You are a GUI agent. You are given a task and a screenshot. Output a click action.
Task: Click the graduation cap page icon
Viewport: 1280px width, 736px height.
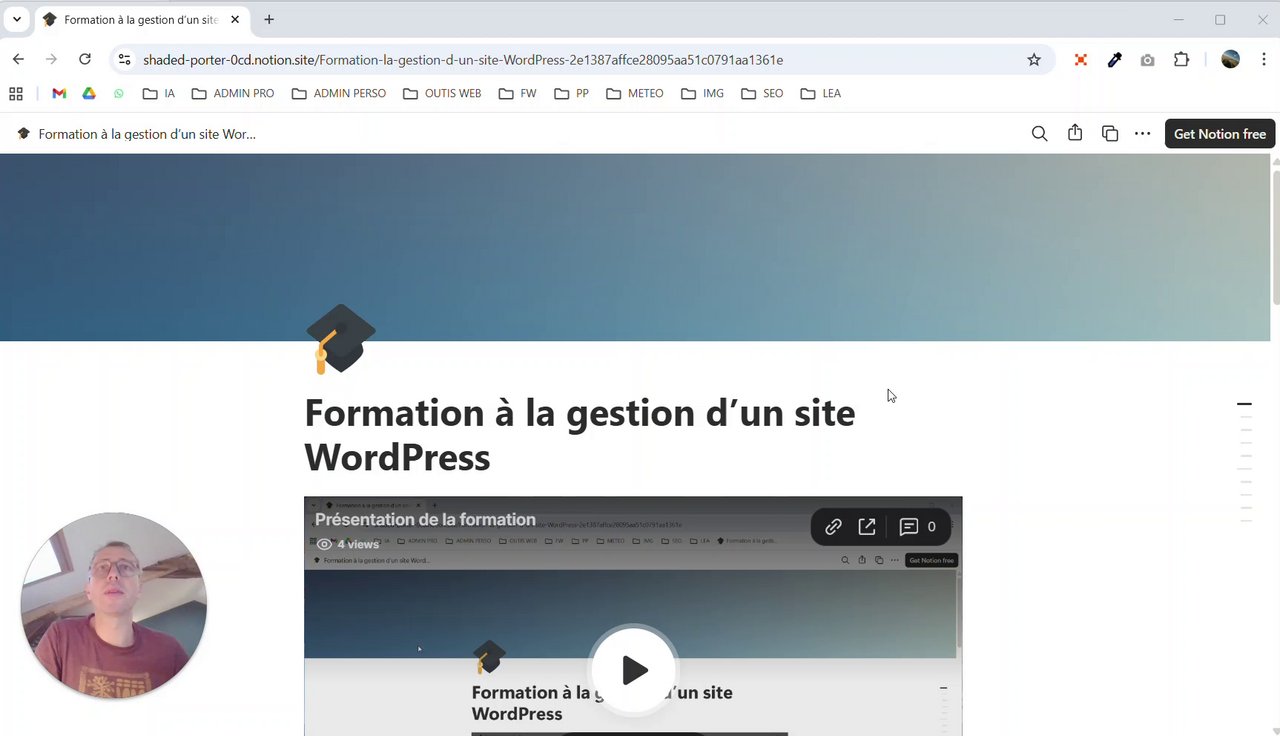pos(340,339)
